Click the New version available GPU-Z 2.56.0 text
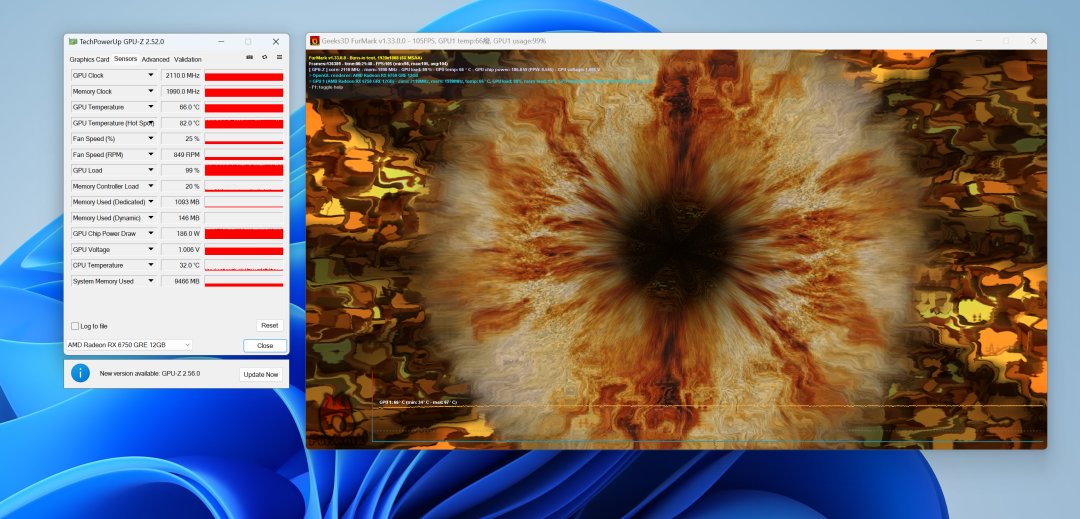The width and height of the screenshot is (1080, 519). click(149, 374)
